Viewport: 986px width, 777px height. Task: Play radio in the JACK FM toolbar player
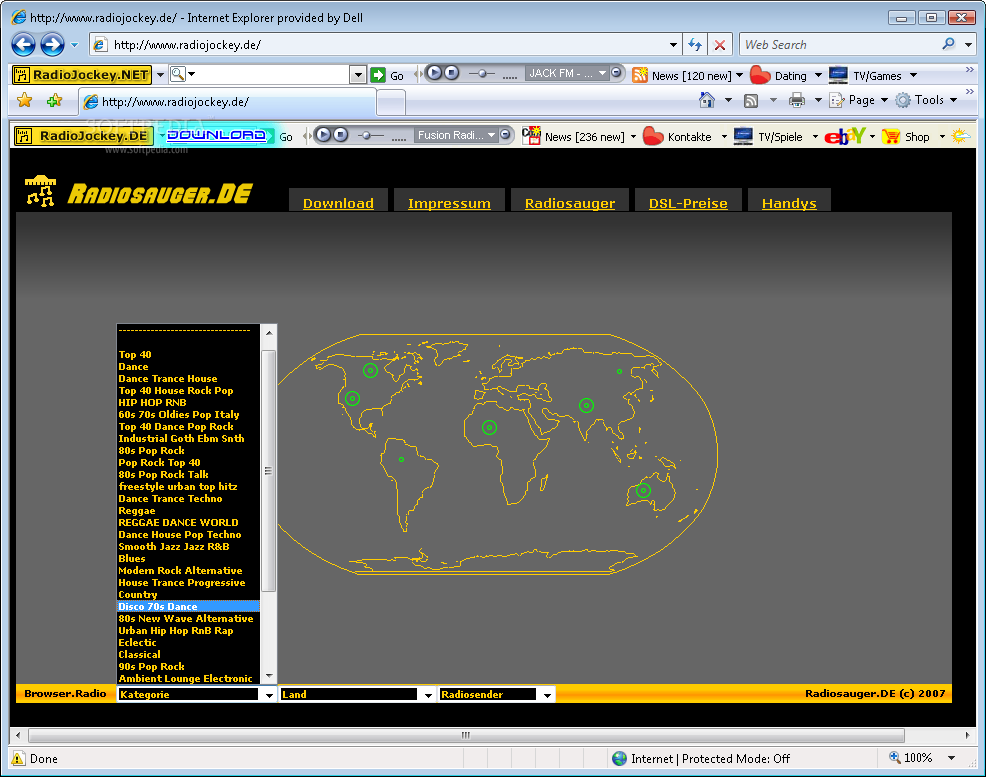(434, 73)
